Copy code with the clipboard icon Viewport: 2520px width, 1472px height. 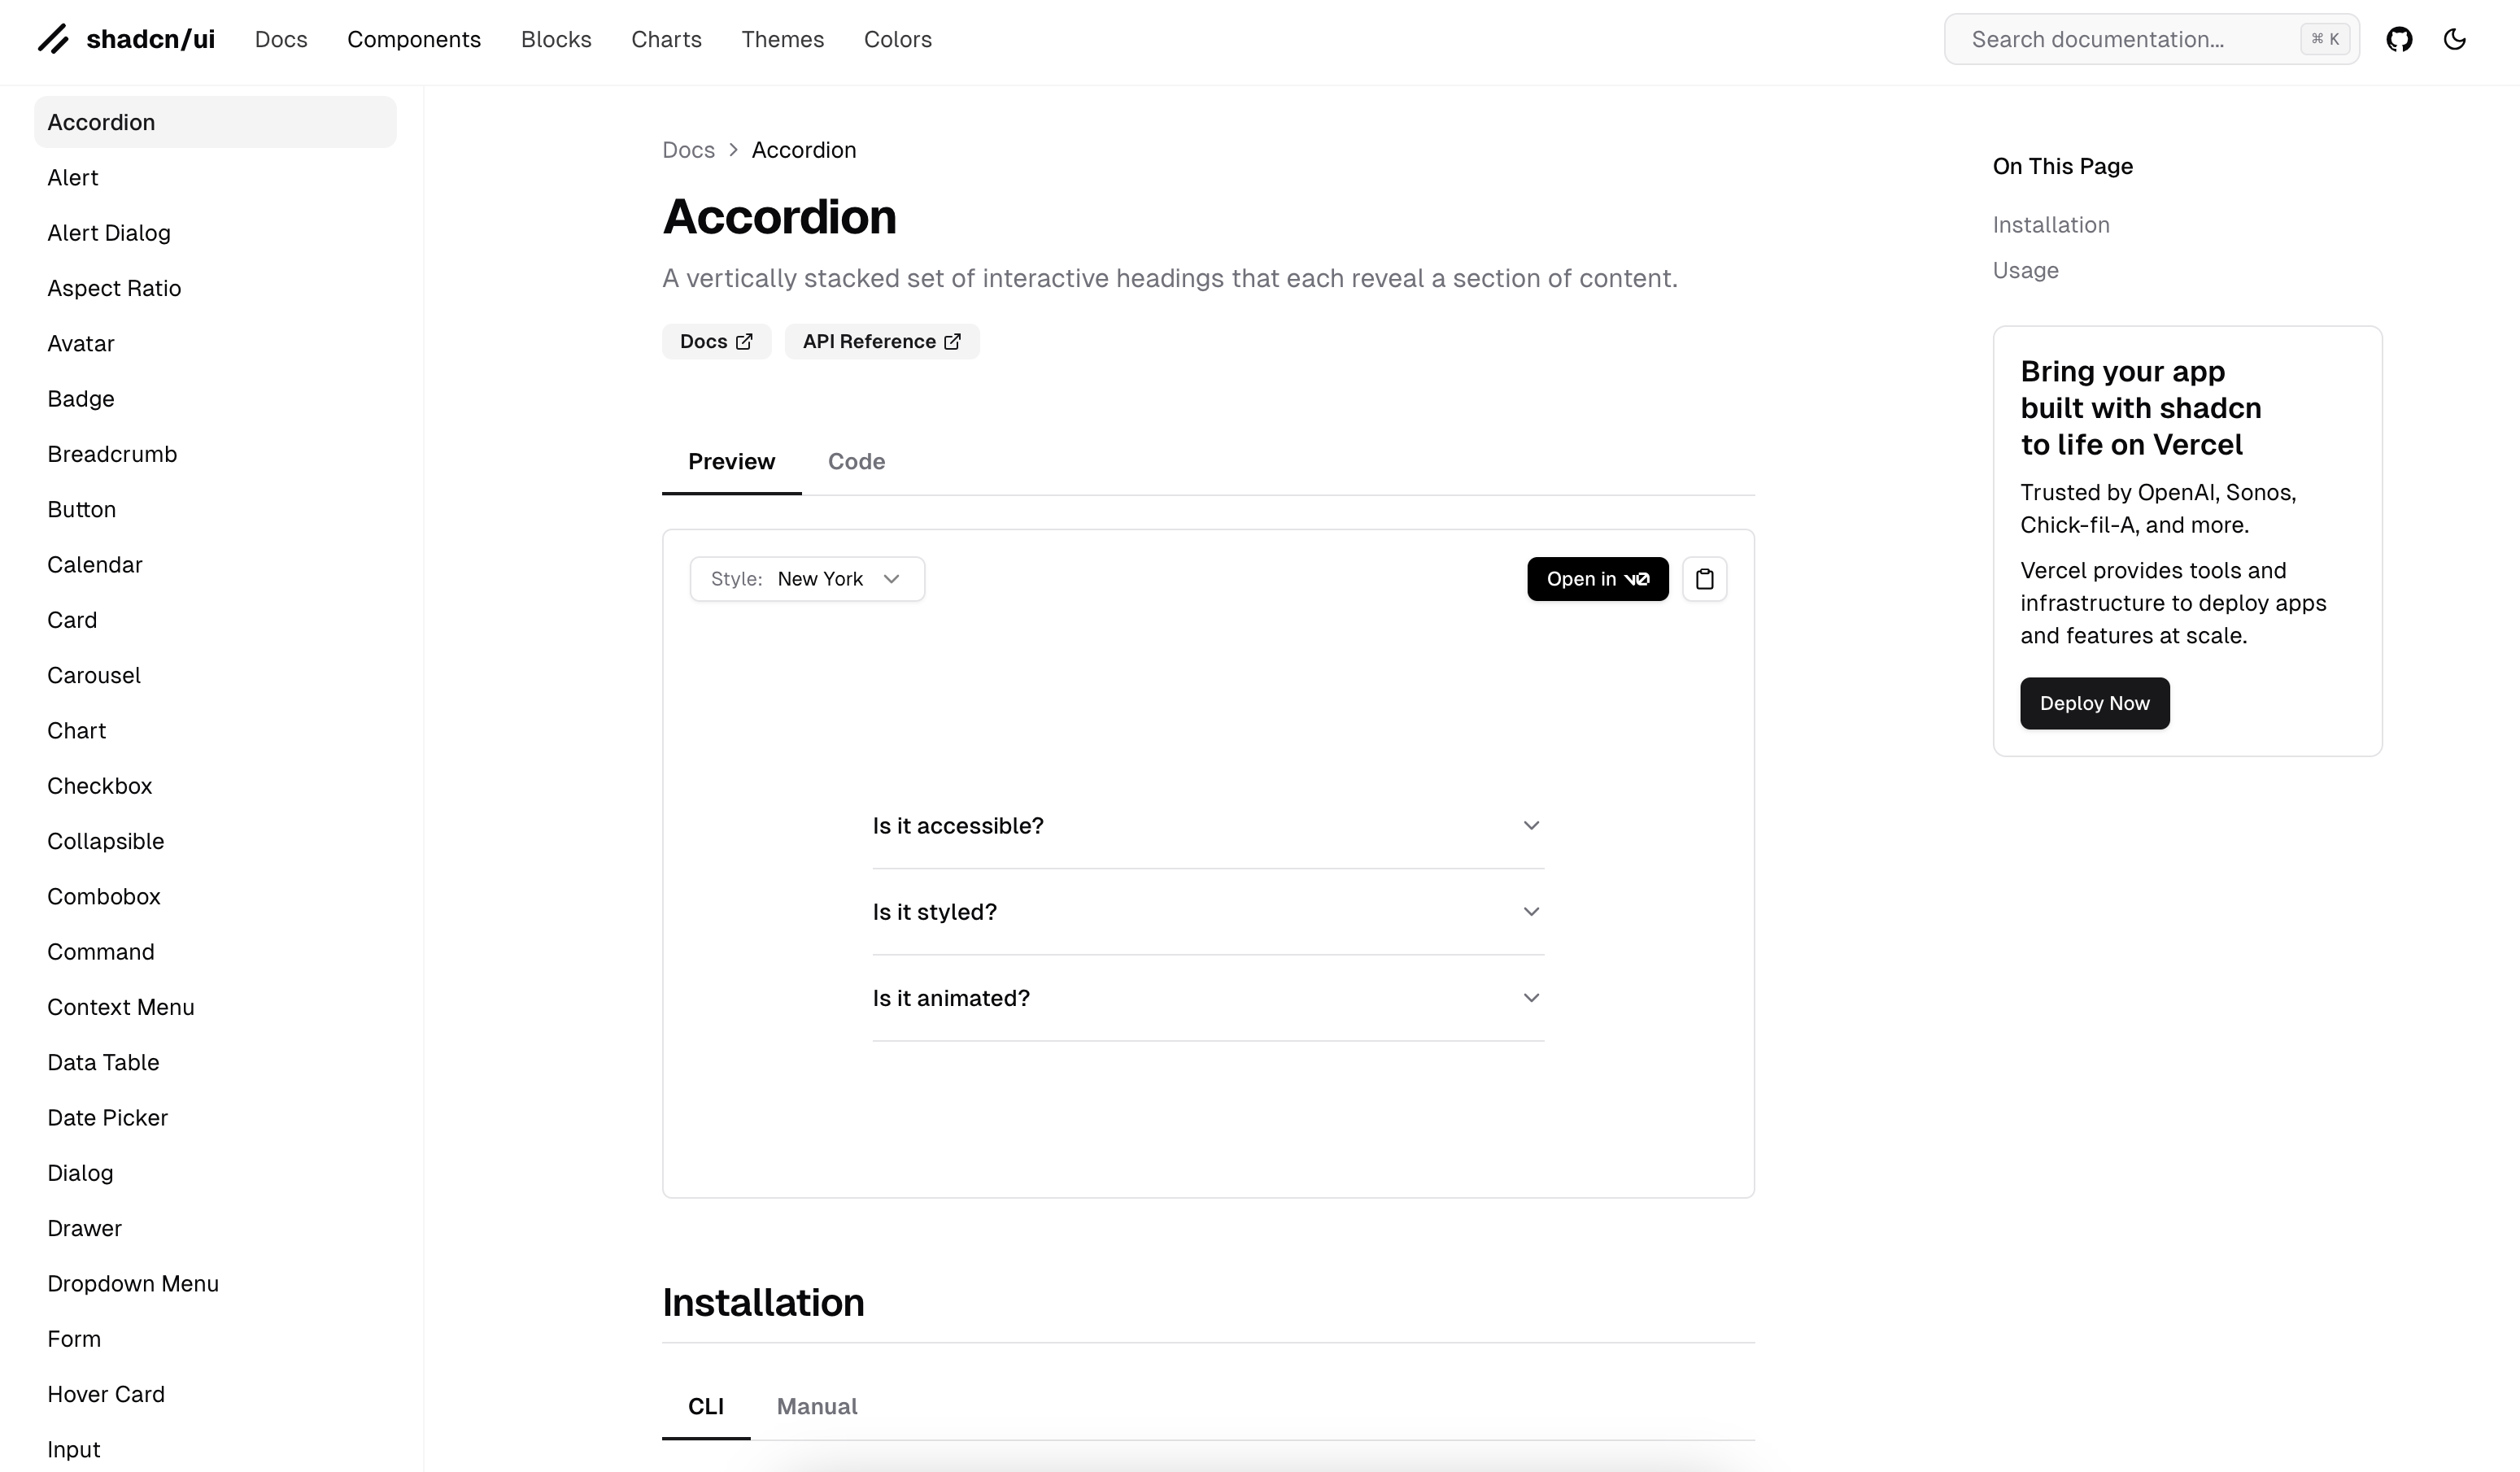(1704, 579)
